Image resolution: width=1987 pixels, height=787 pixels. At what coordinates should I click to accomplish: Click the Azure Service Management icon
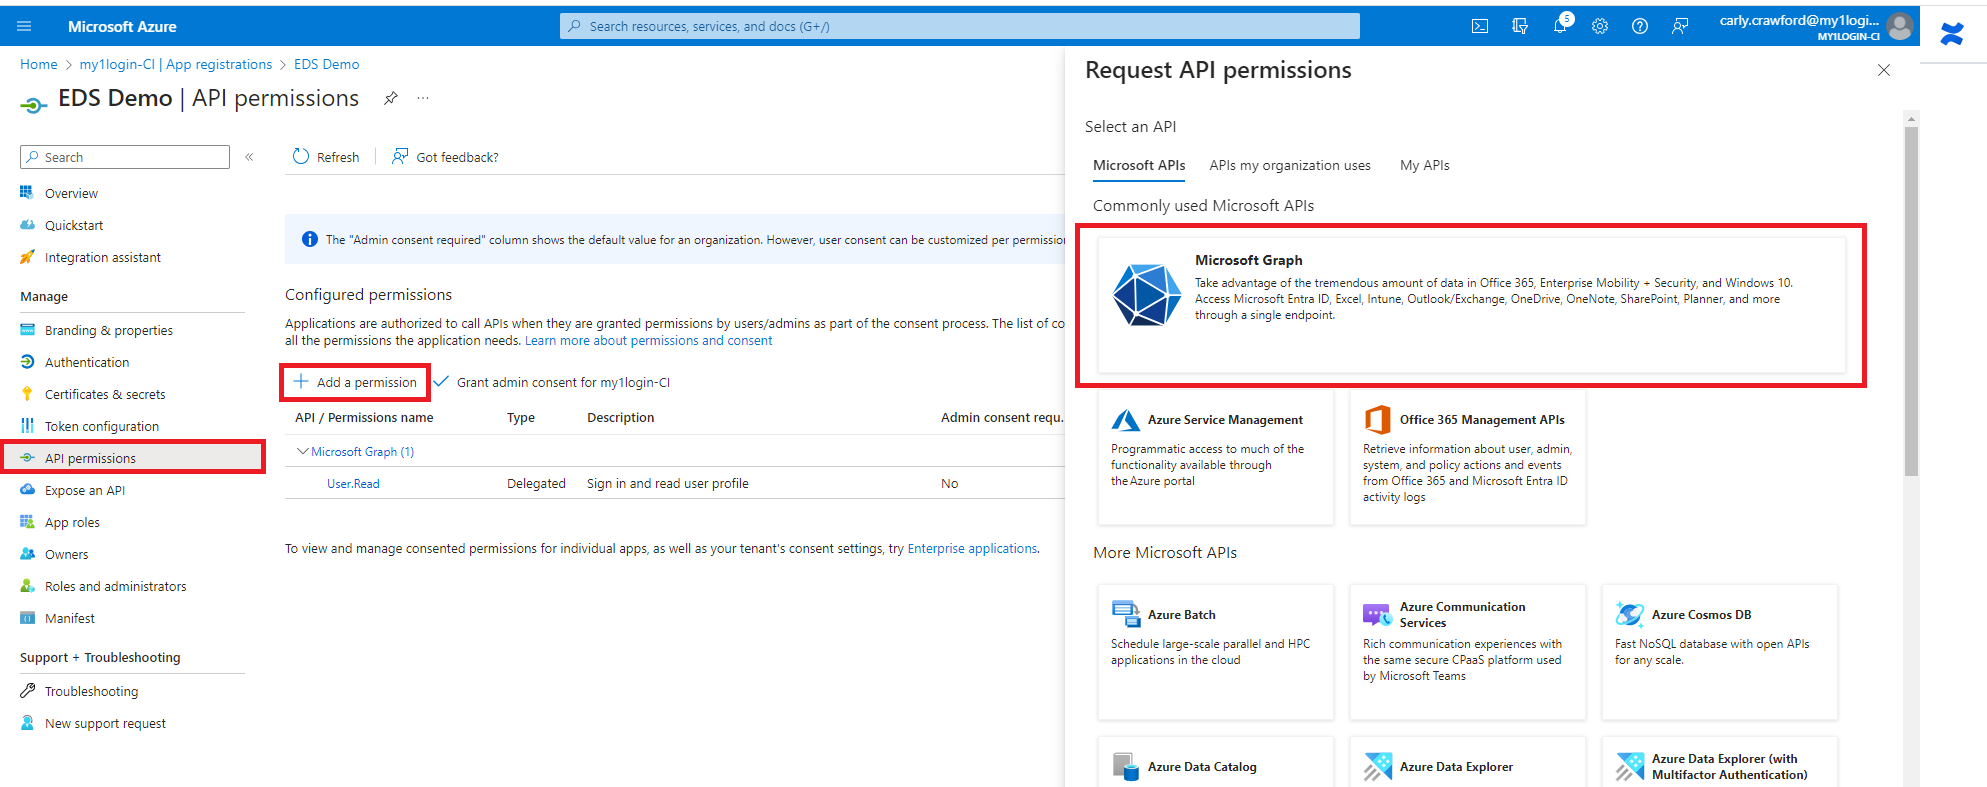tap(1126, 420)
